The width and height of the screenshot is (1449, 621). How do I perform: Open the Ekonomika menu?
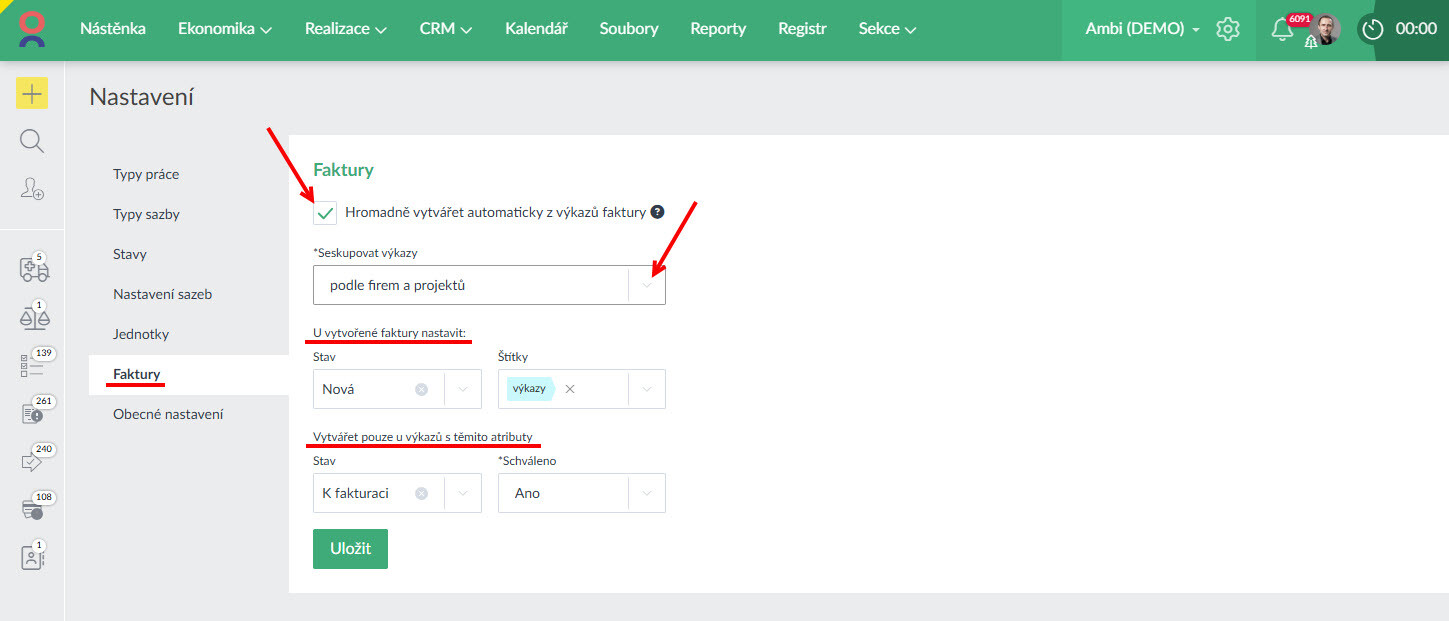click(x=225, y=29)
